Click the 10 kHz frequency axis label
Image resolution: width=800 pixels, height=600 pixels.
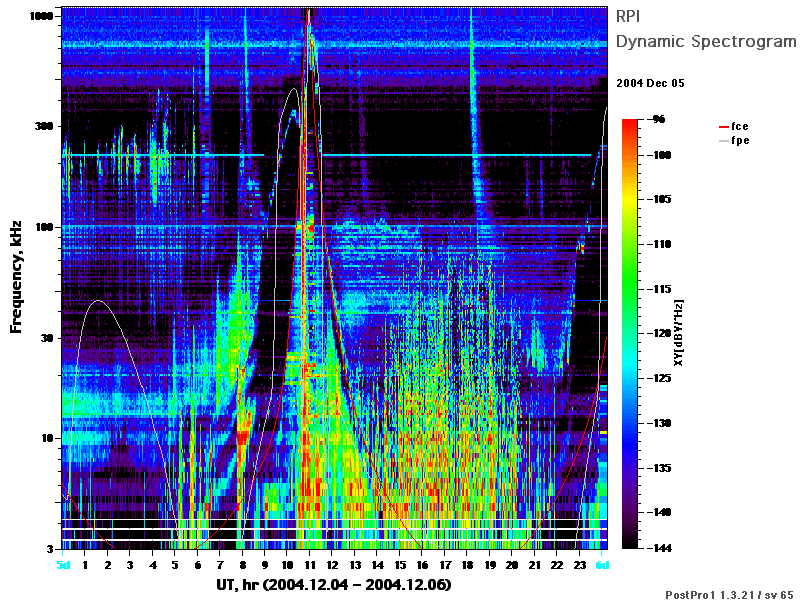coord(47,438)
